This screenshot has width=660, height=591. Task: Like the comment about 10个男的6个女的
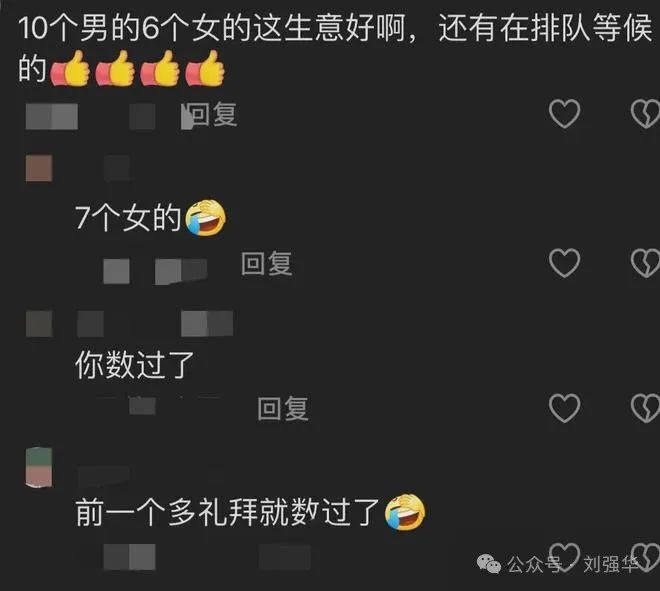click(564, 114)
